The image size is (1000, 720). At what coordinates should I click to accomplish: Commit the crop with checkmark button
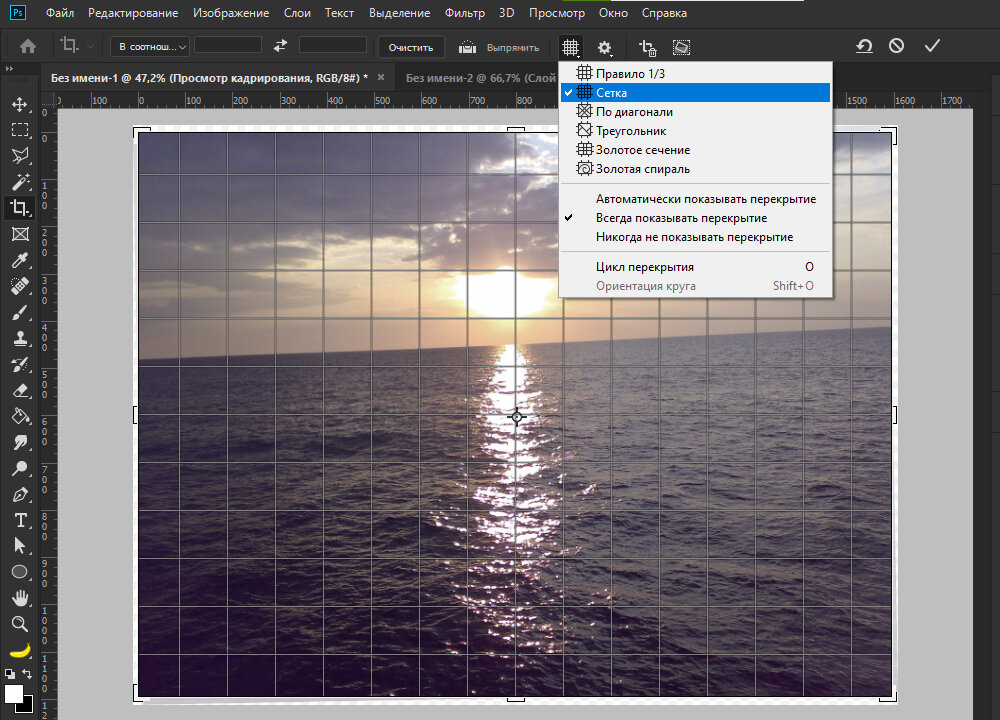[x=932, y=46]
